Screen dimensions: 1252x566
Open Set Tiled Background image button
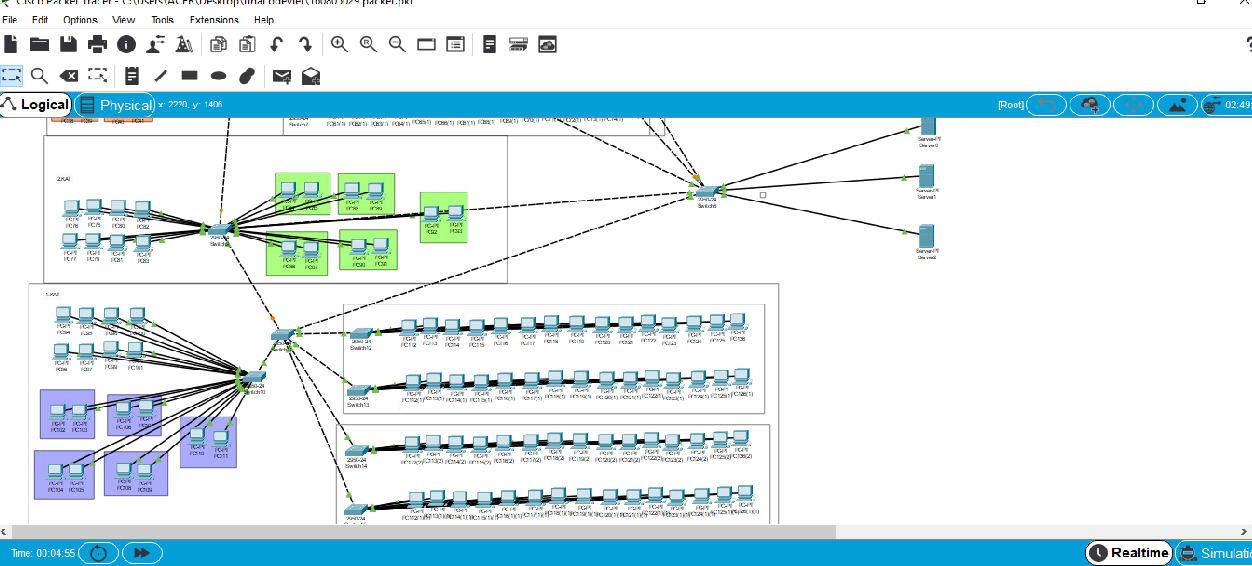pyautogui.click(x=1178, y=105)
